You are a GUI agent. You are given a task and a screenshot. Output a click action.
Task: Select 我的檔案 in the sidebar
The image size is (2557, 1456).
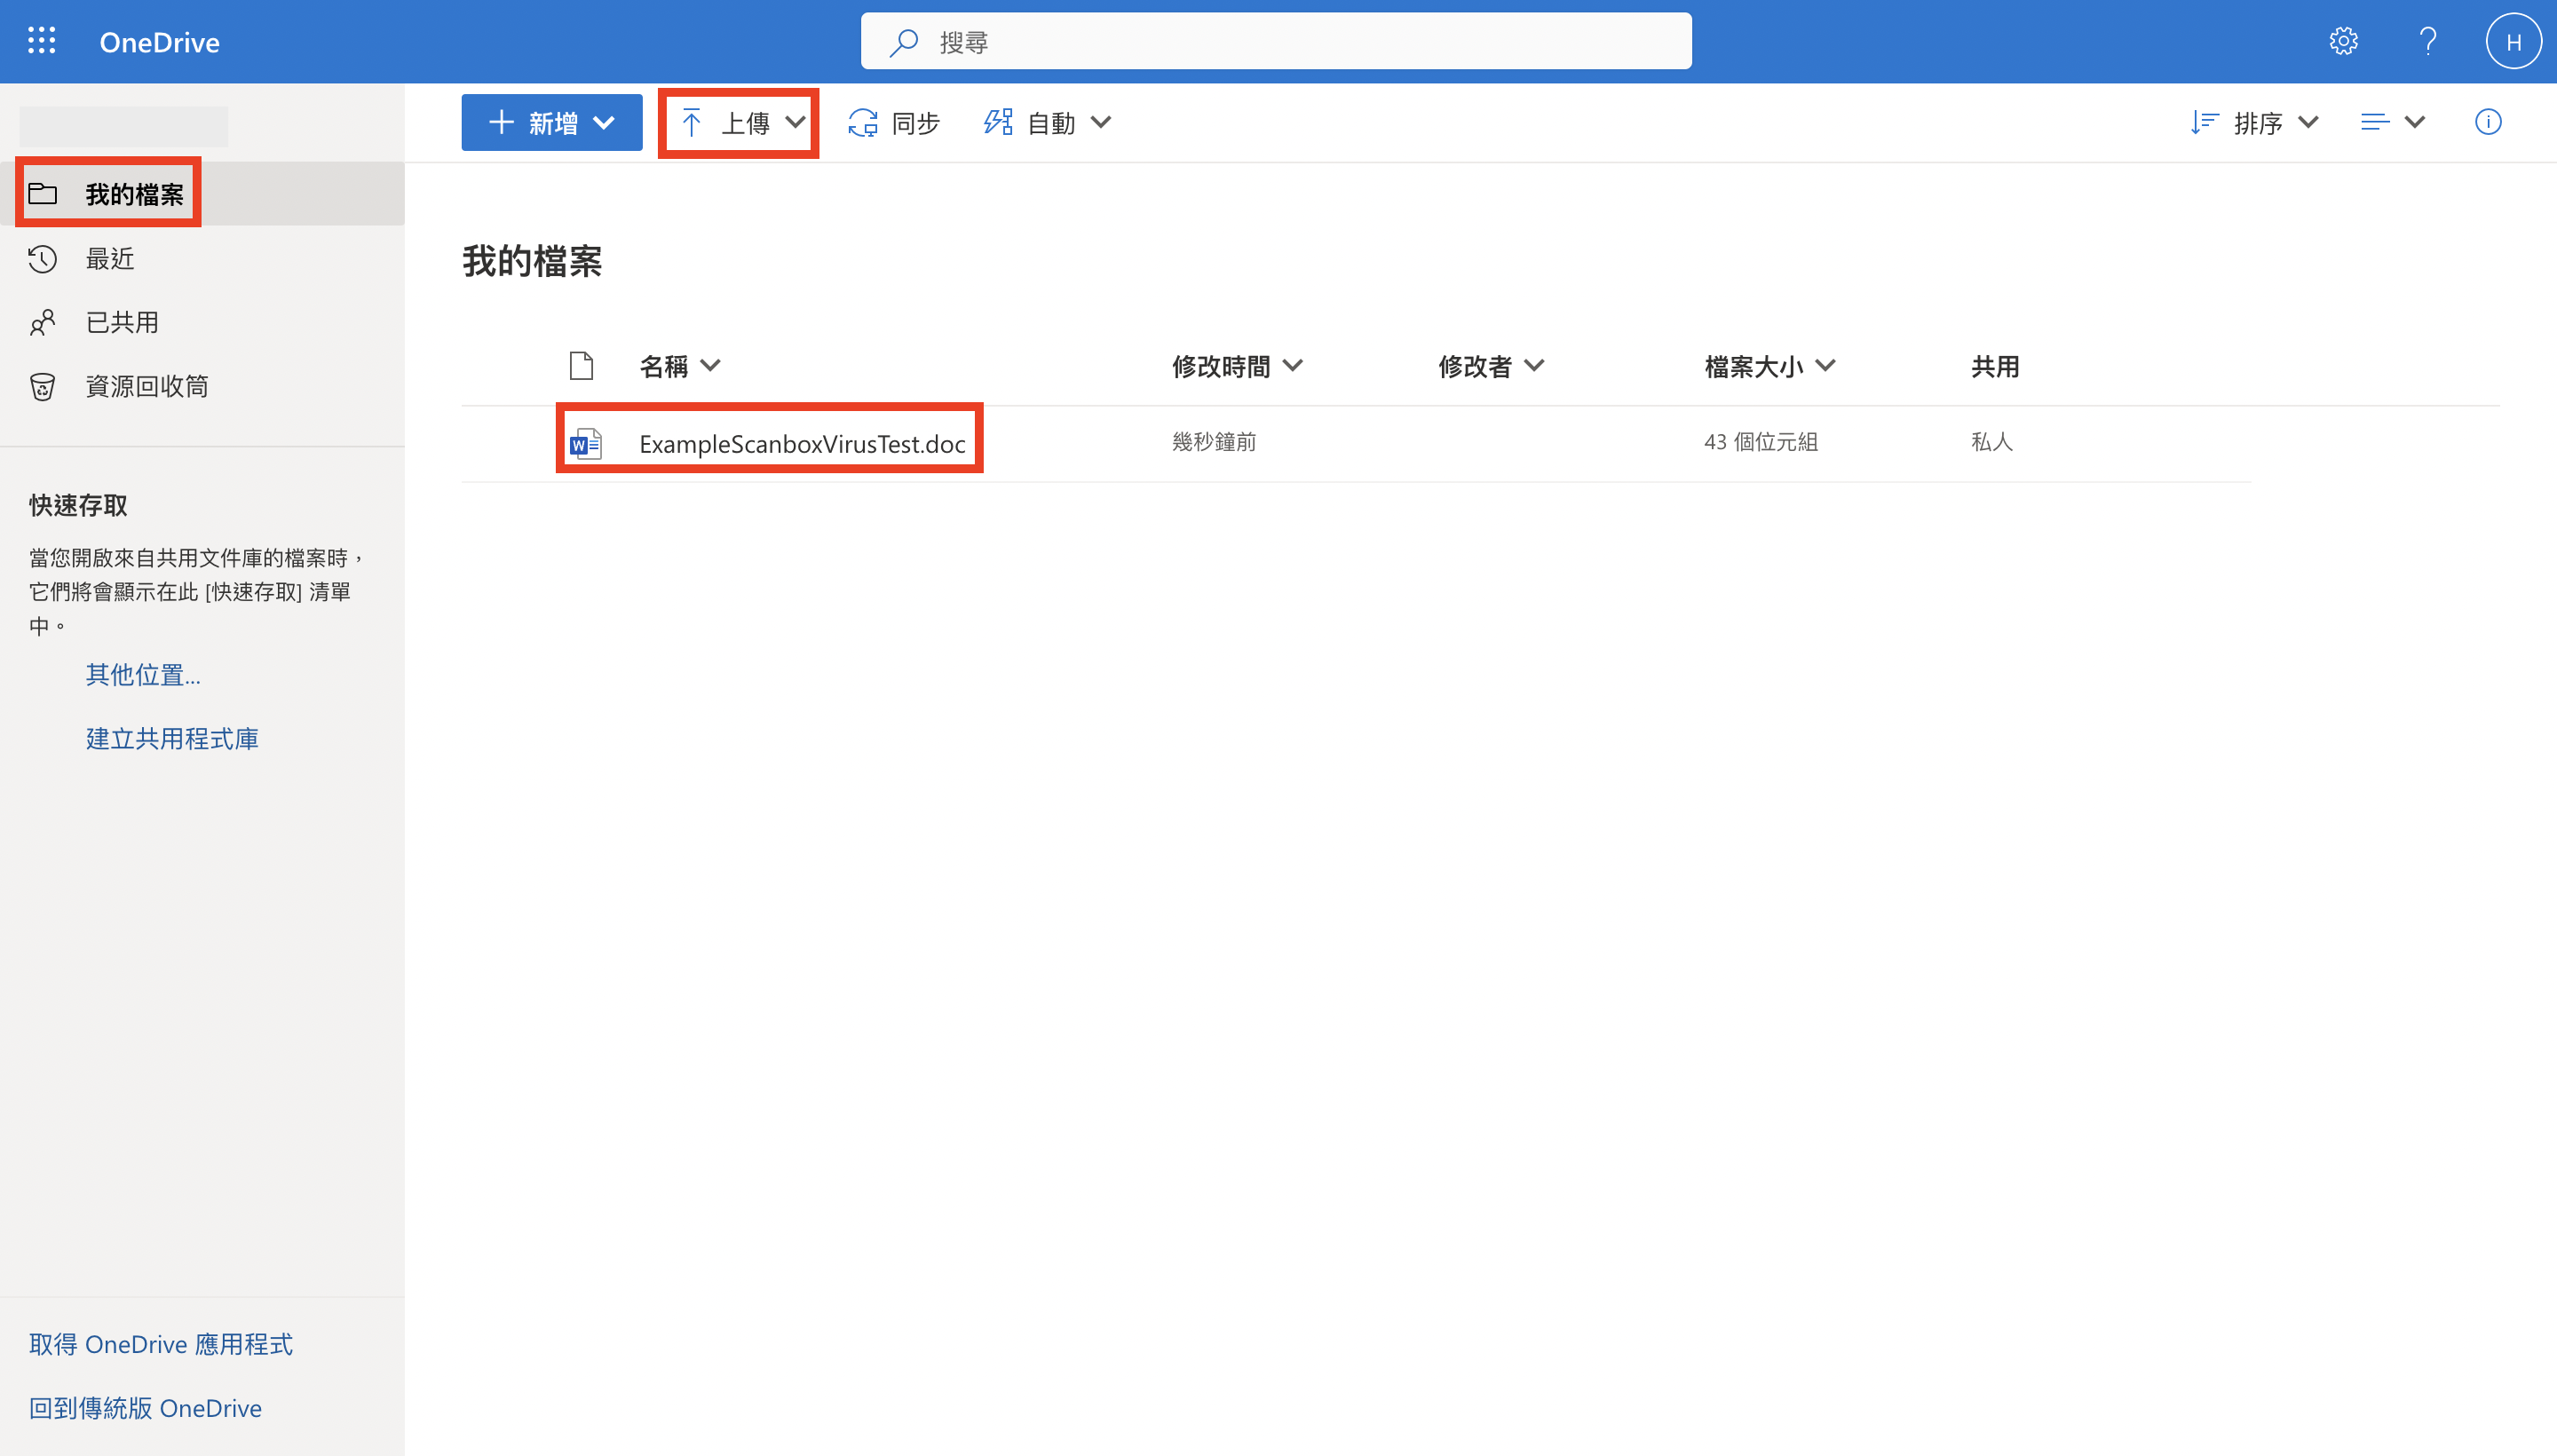(x=202, y=194)
